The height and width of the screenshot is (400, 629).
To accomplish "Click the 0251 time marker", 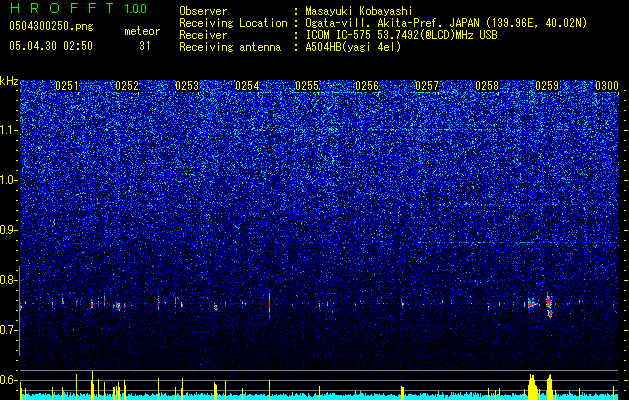I will coord(67,86).
